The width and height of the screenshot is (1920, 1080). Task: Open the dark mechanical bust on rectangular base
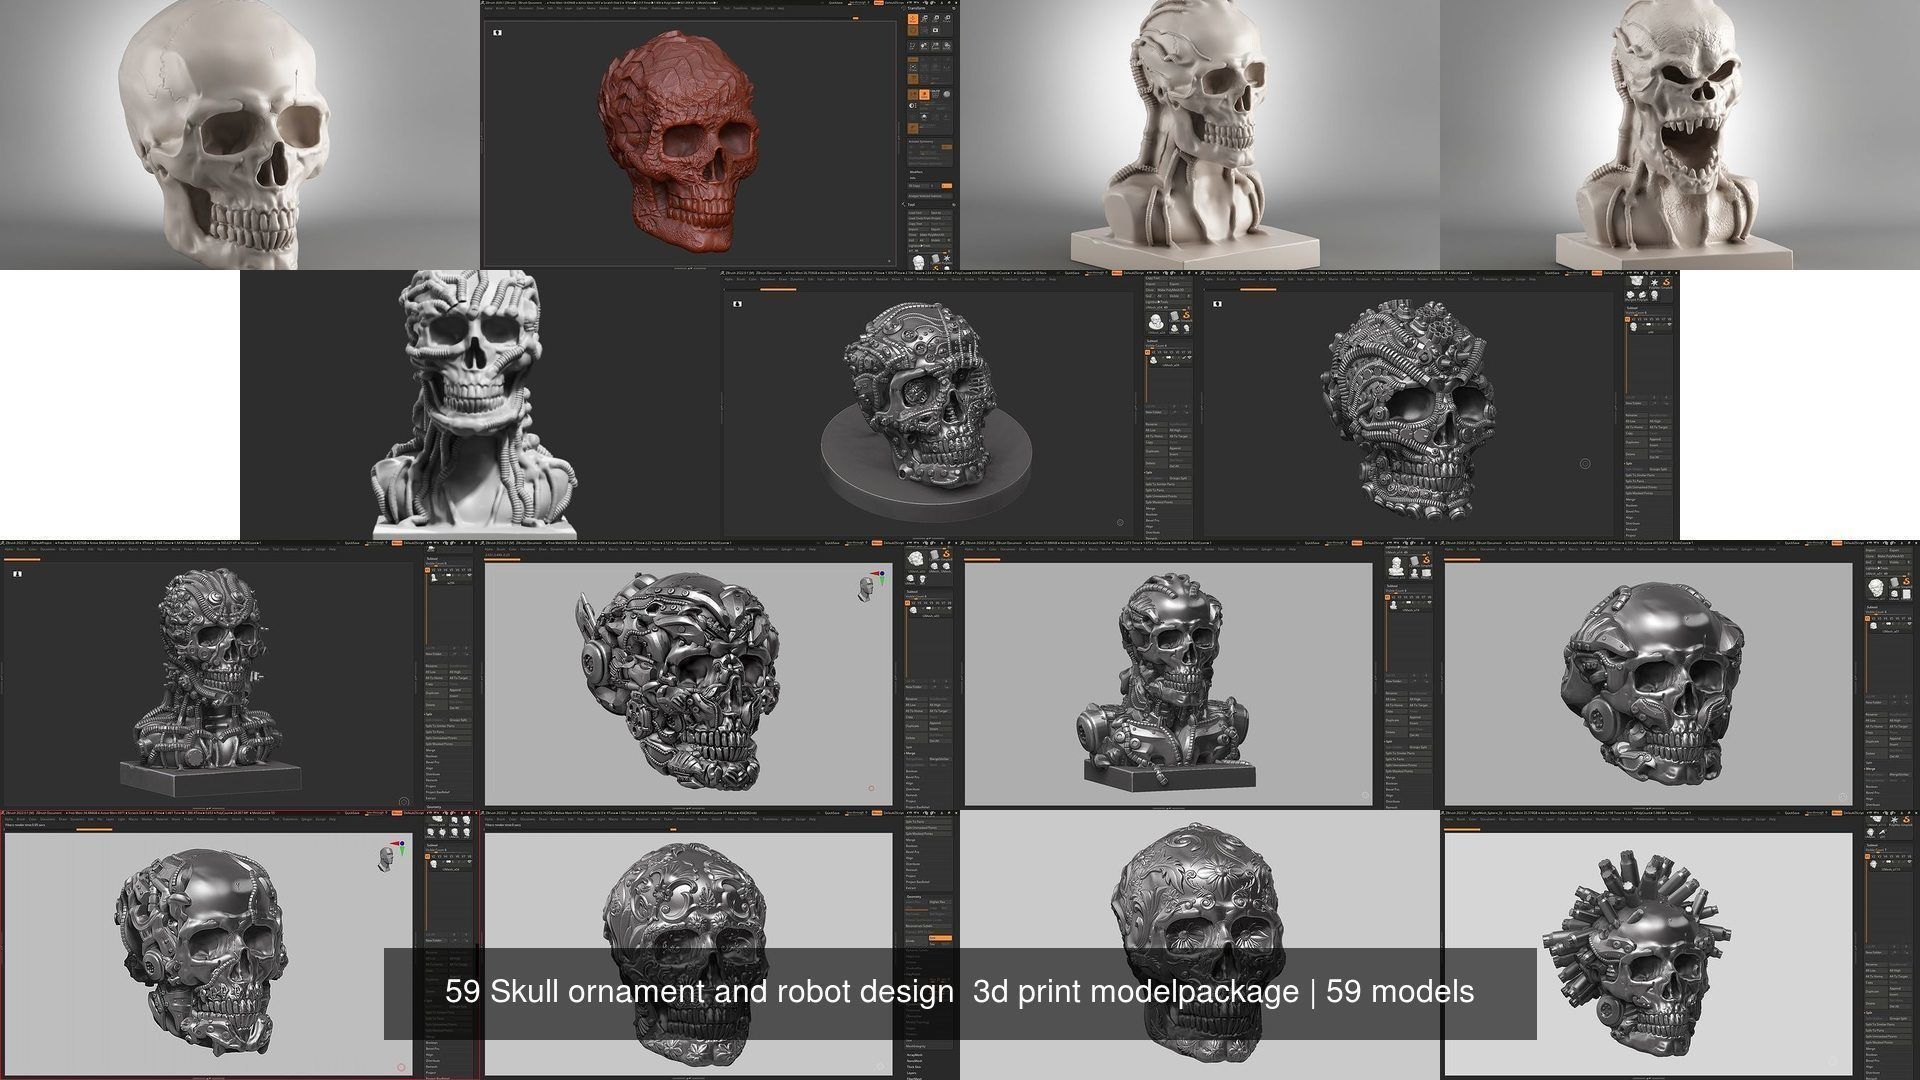[240, 675]
